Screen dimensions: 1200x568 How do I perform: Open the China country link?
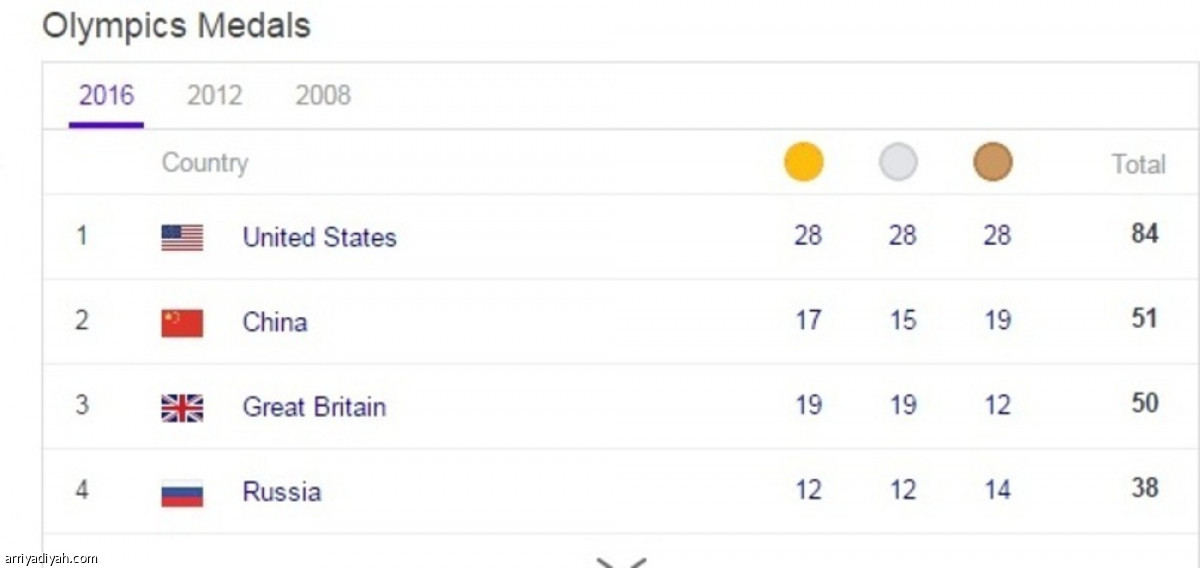(x=274, y=322)
